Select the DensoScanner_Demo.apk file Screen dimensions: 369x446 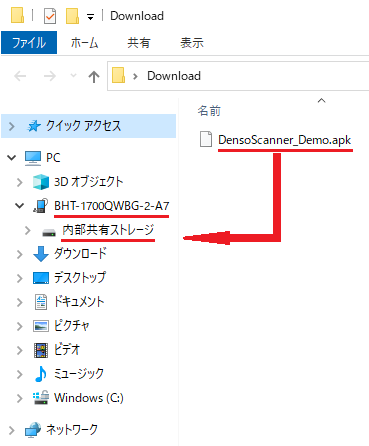(284, 140)
